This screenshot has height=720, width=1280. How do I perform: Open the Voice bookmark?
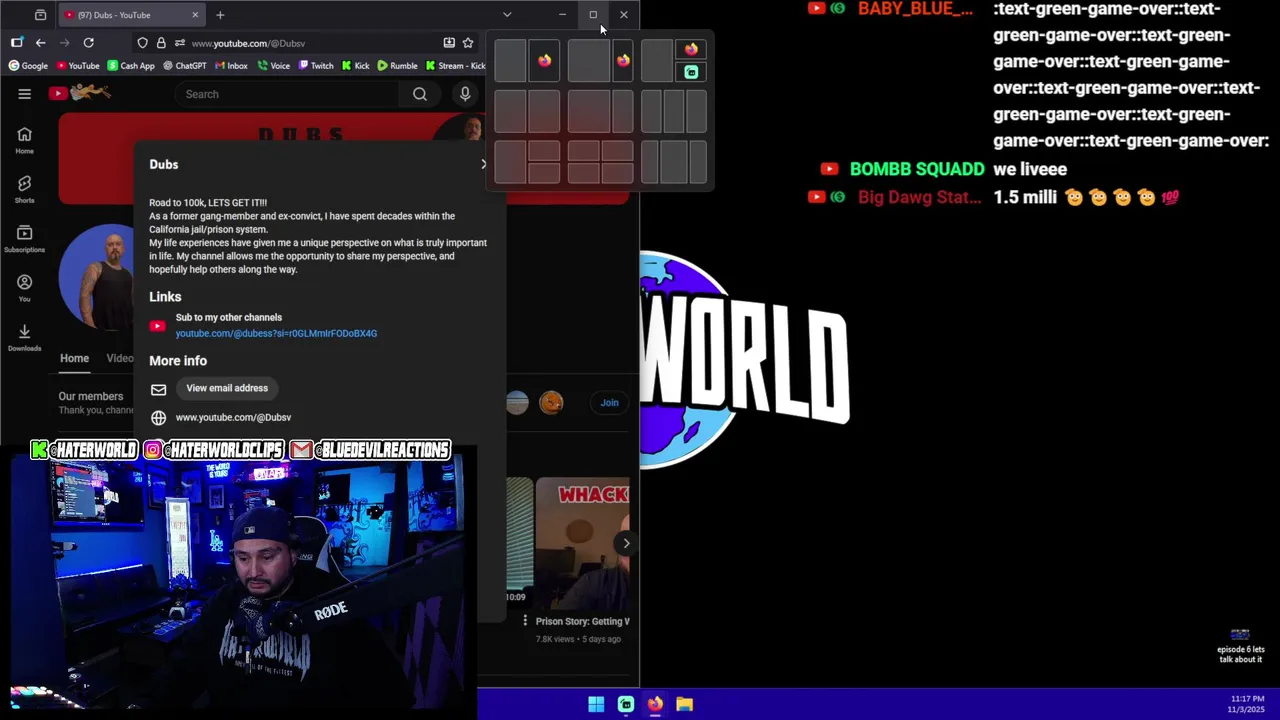(x=273, y=66)
